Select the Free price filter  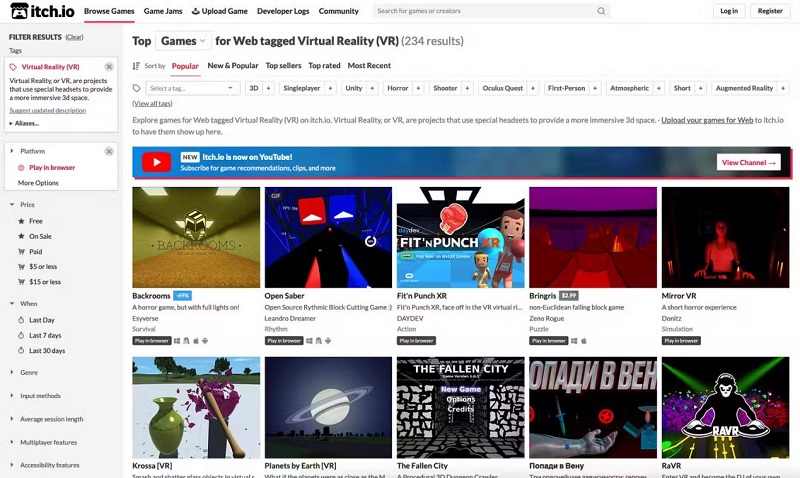pyautogui.click(x=36, y=221)
